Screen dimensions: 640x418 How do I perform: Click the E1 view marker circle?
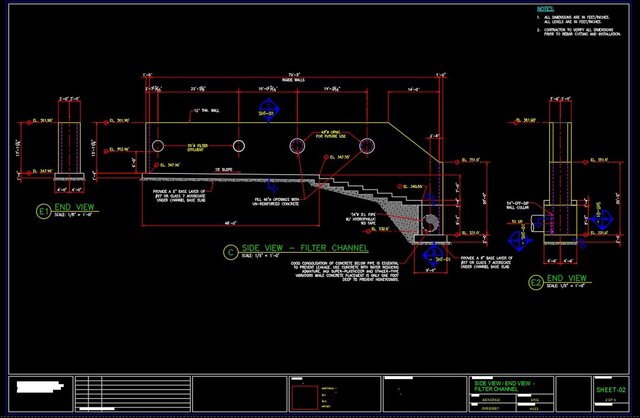click(x=43, y=213)
